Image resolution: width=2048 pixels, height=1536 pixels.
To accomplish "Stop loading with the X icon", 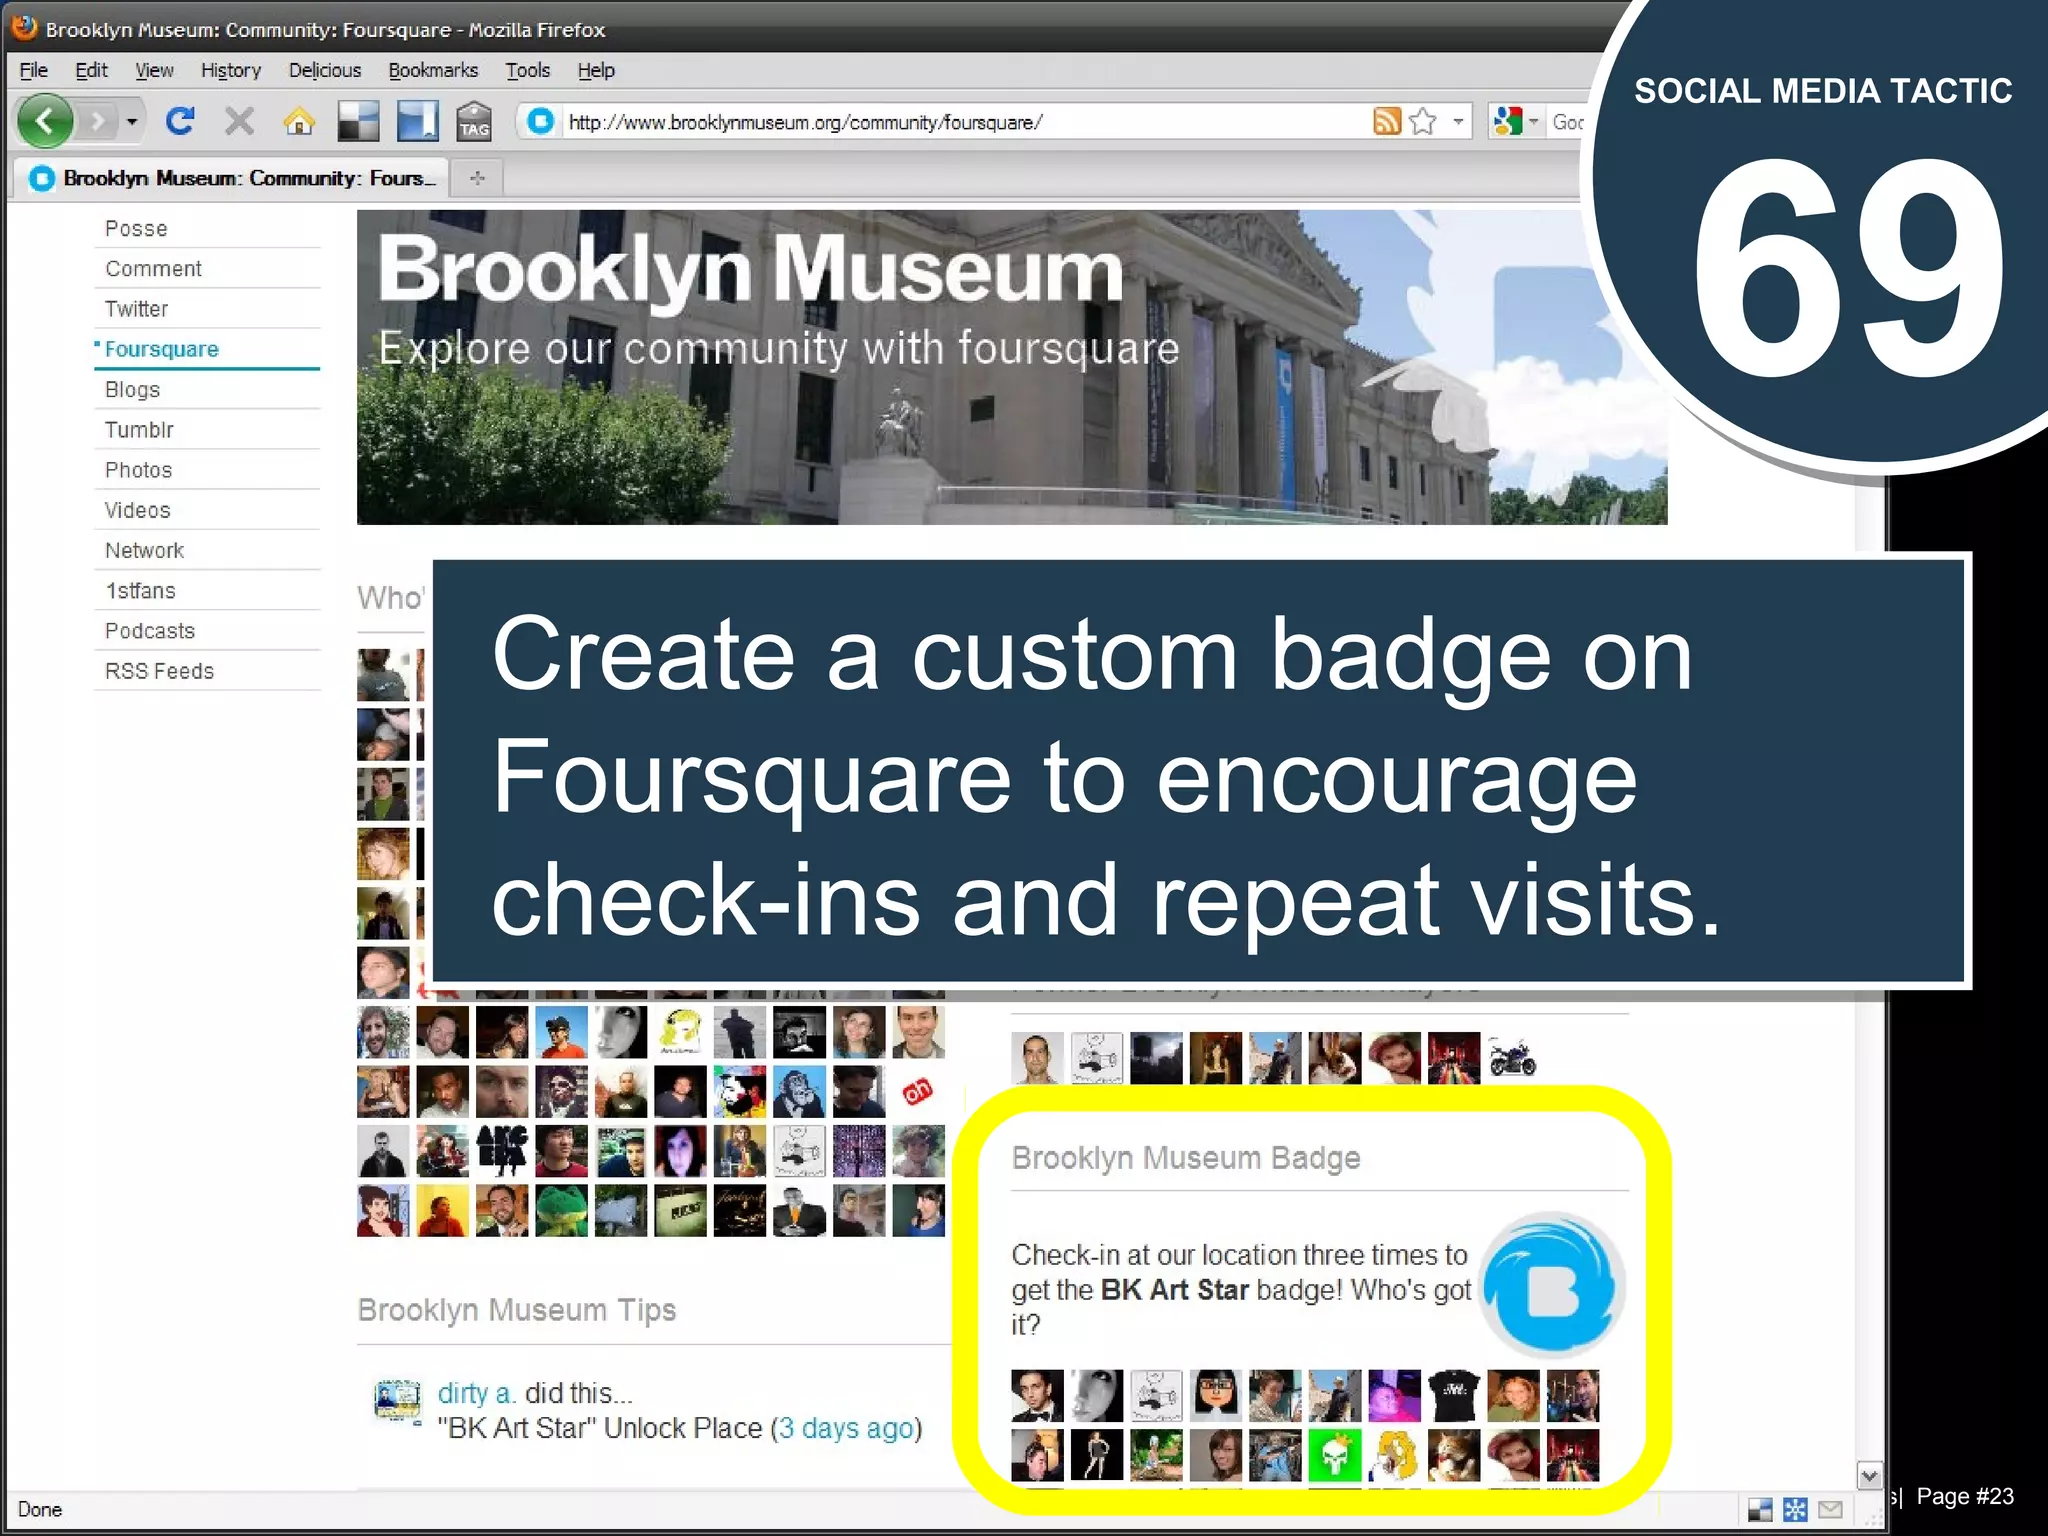I will 239,122.
